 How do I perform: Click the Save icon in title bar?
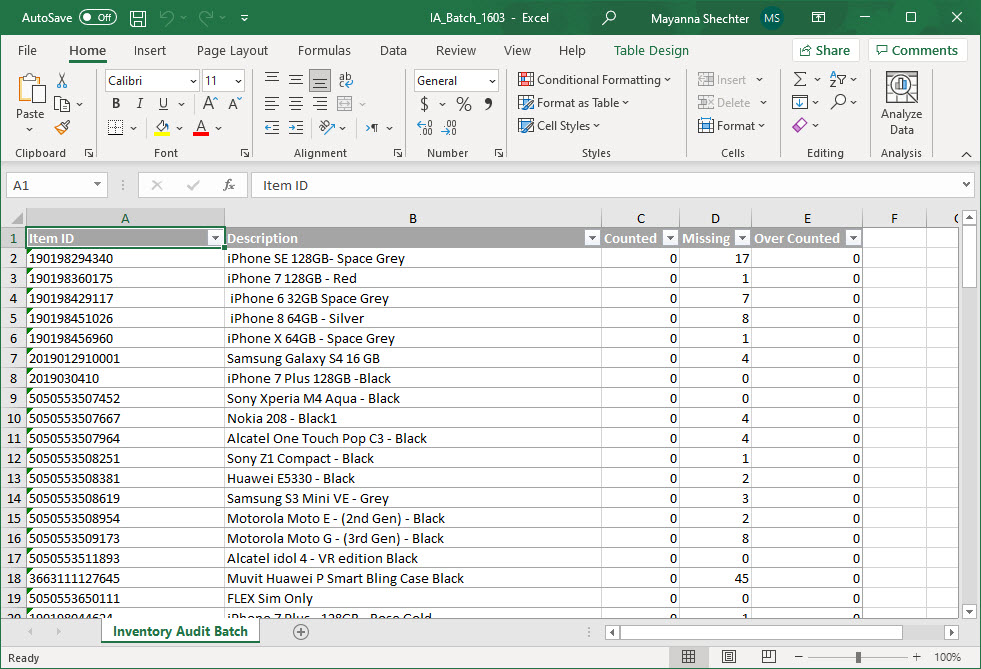tap(138, 18)
